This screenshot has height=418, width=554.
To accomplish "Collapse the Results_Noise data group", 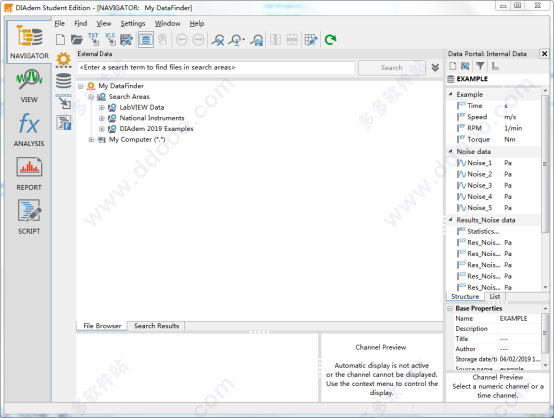I will point(450,220).
